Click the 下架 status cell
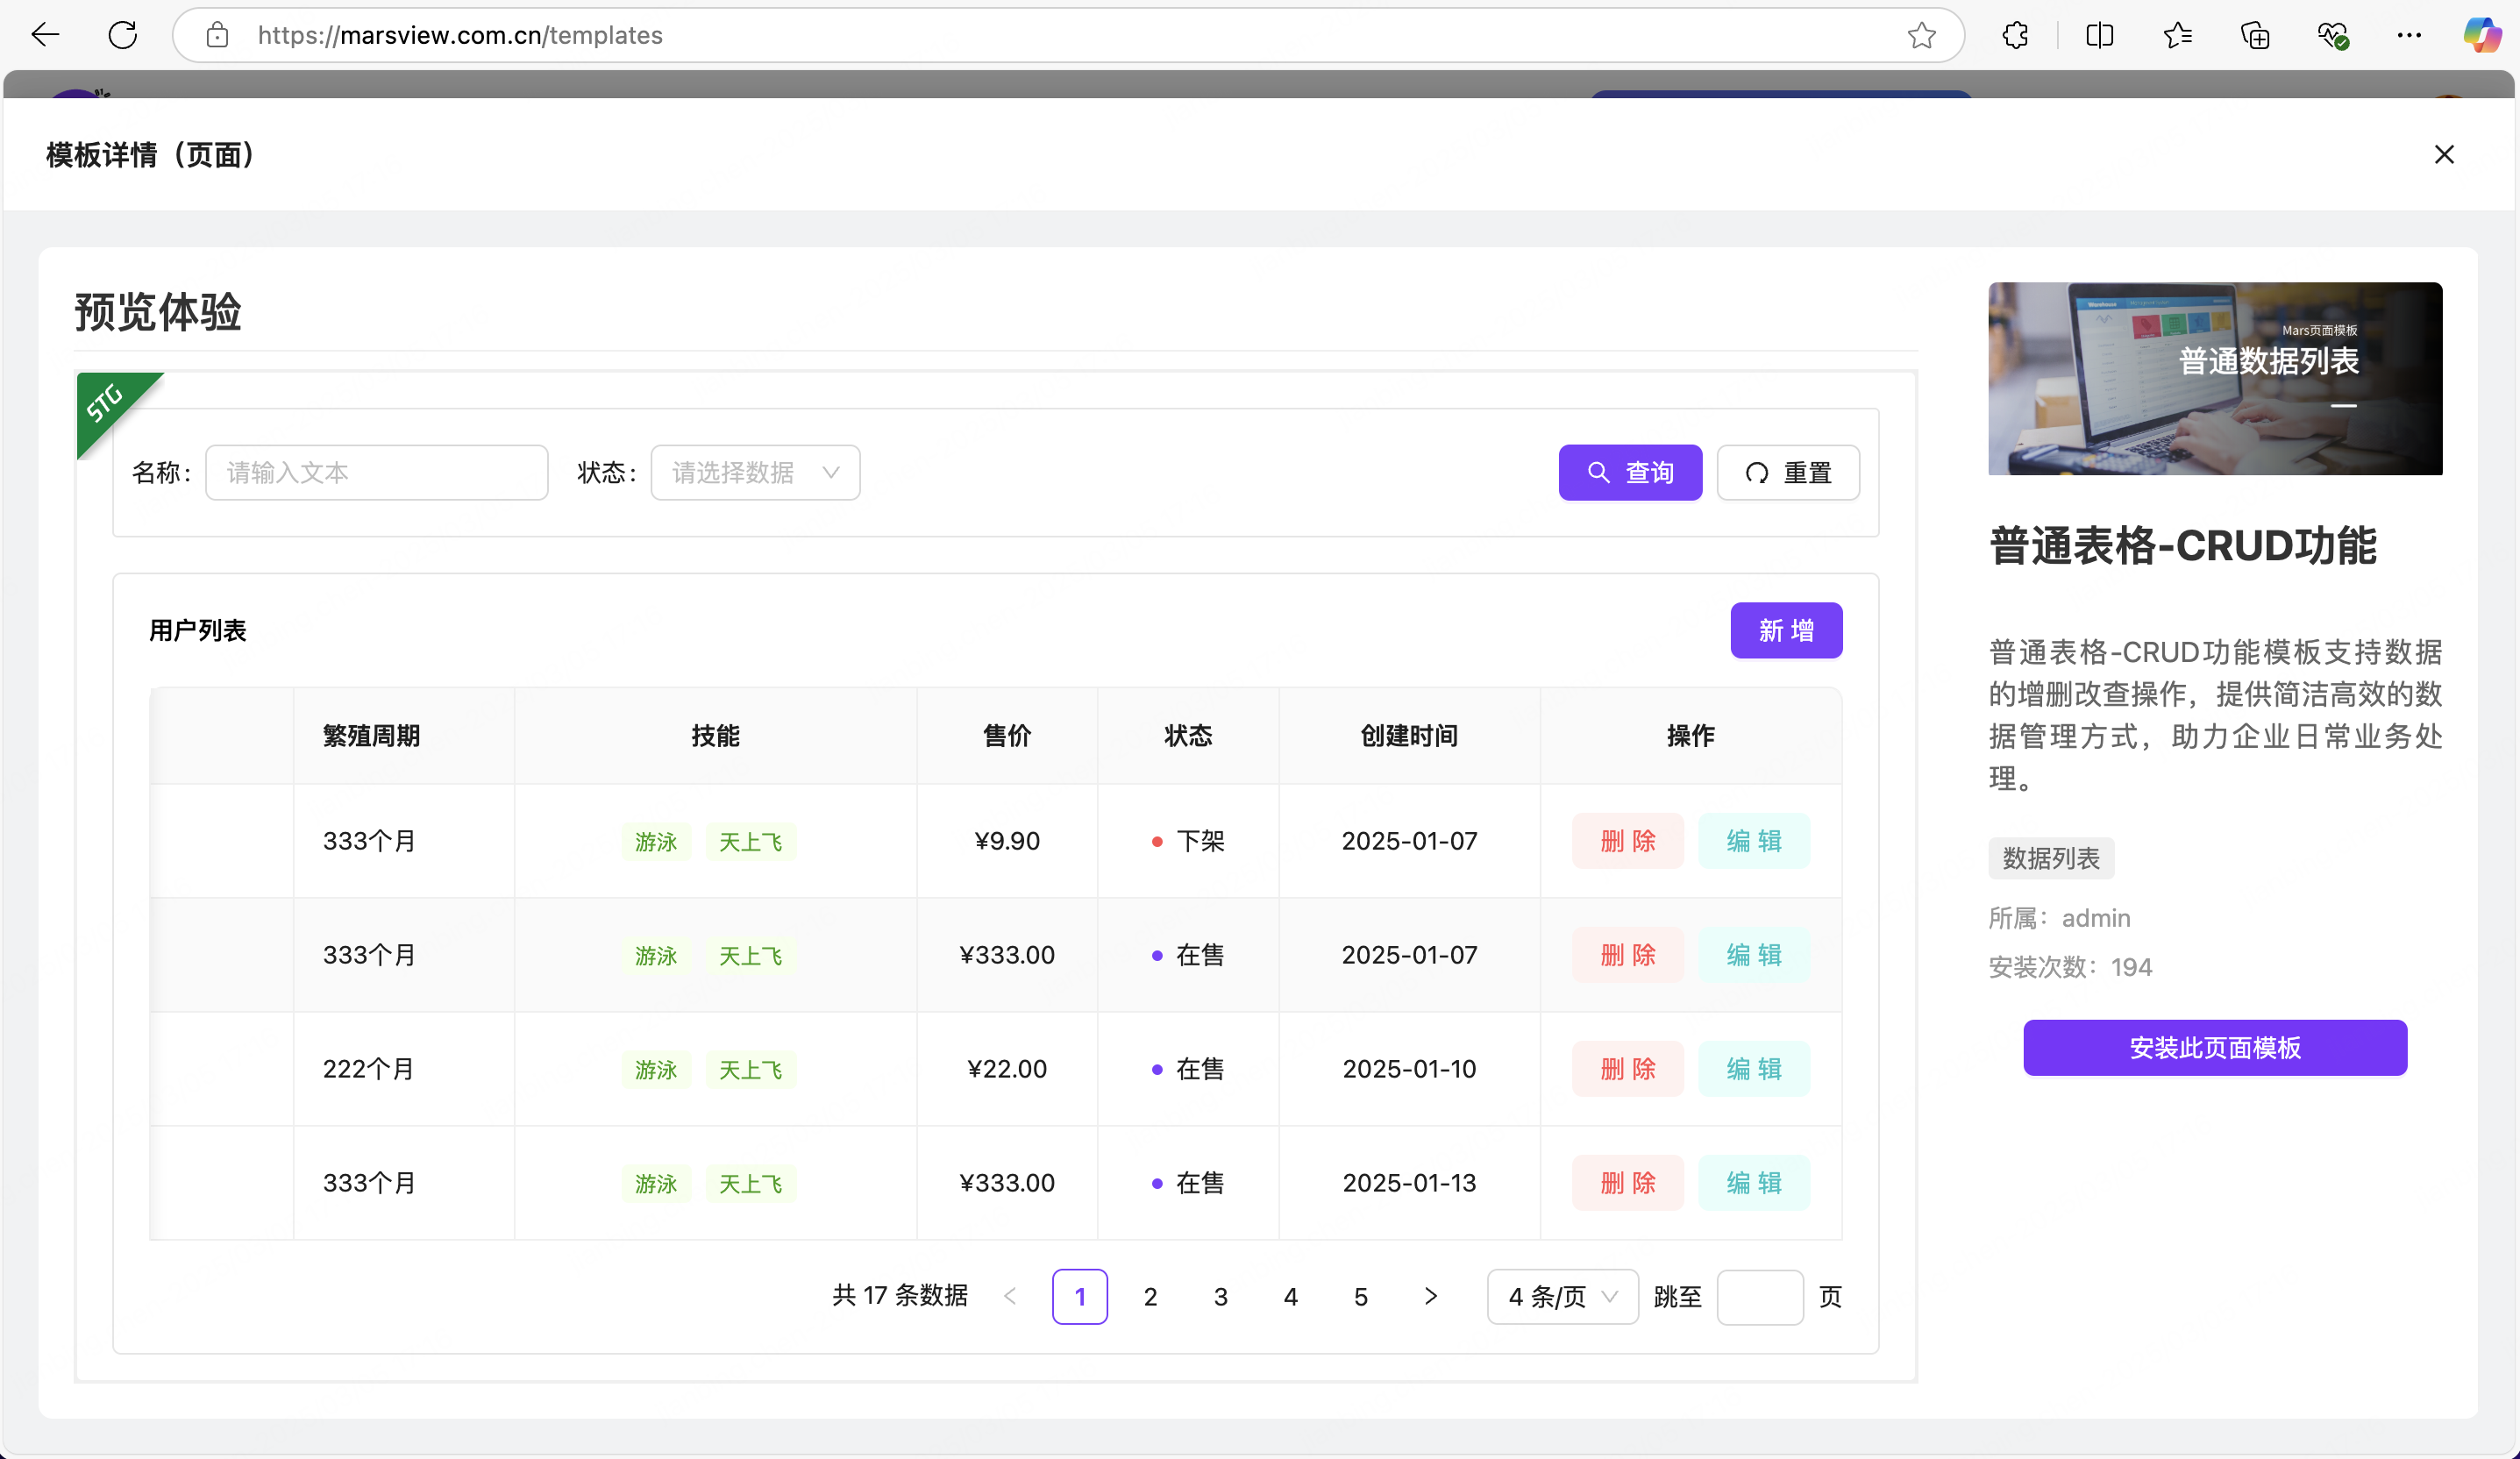 pyautogui.click(x=1188, y=841)
